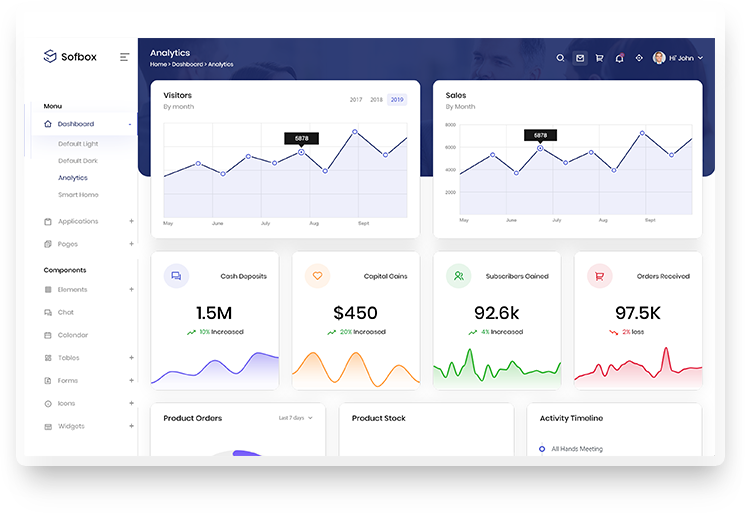Open the mail envelope icon
Screen dimensions: 745x513
click(580, 58)
